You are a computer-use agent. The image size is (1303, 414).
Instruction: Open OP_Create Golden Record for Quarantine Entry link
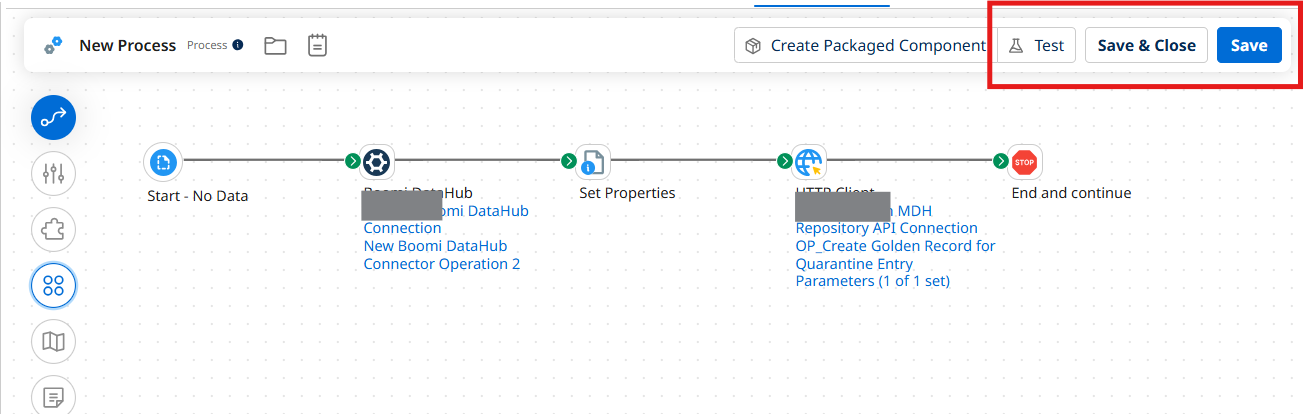[x=895, y=255]
